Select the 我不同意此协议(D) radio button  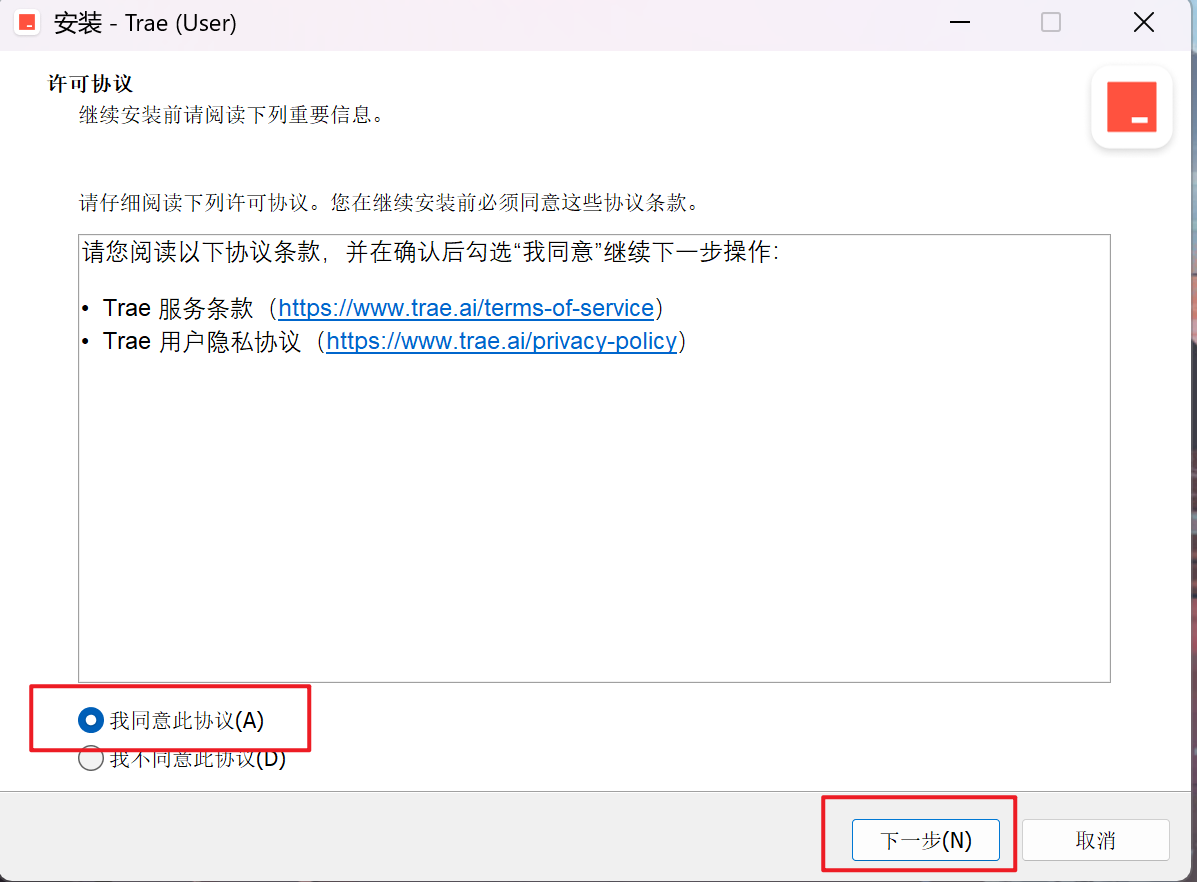pyautogui.click(x=91, y=758)
